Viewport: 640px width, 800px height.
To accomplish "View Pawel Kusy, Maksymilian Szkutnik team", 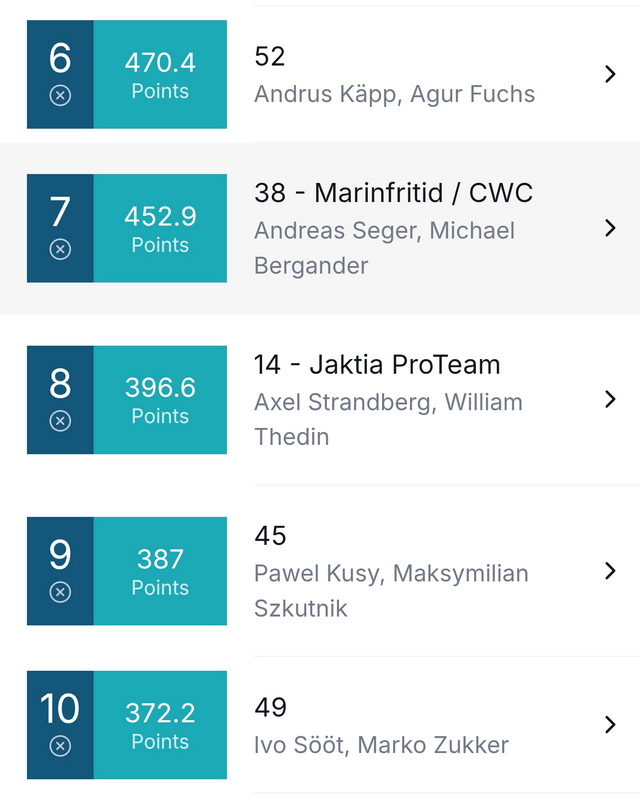I will pyautogui.click(x=391, y=591).
